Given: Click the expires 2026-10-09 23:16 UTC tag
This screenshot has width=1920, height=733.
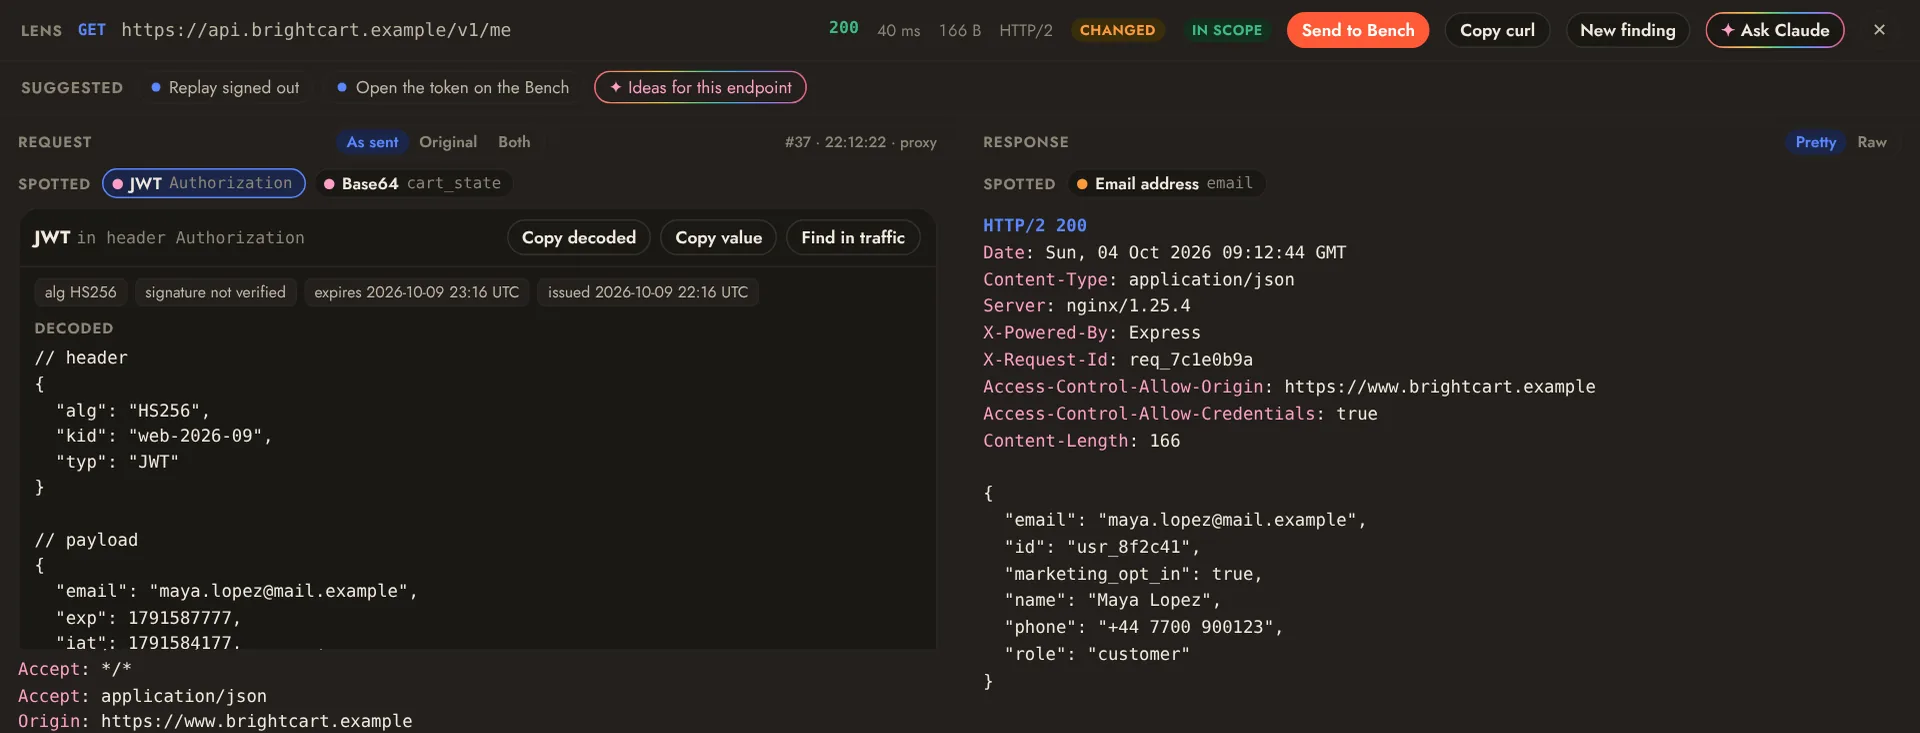Looking at the screenshot, I should coord(417,292).
